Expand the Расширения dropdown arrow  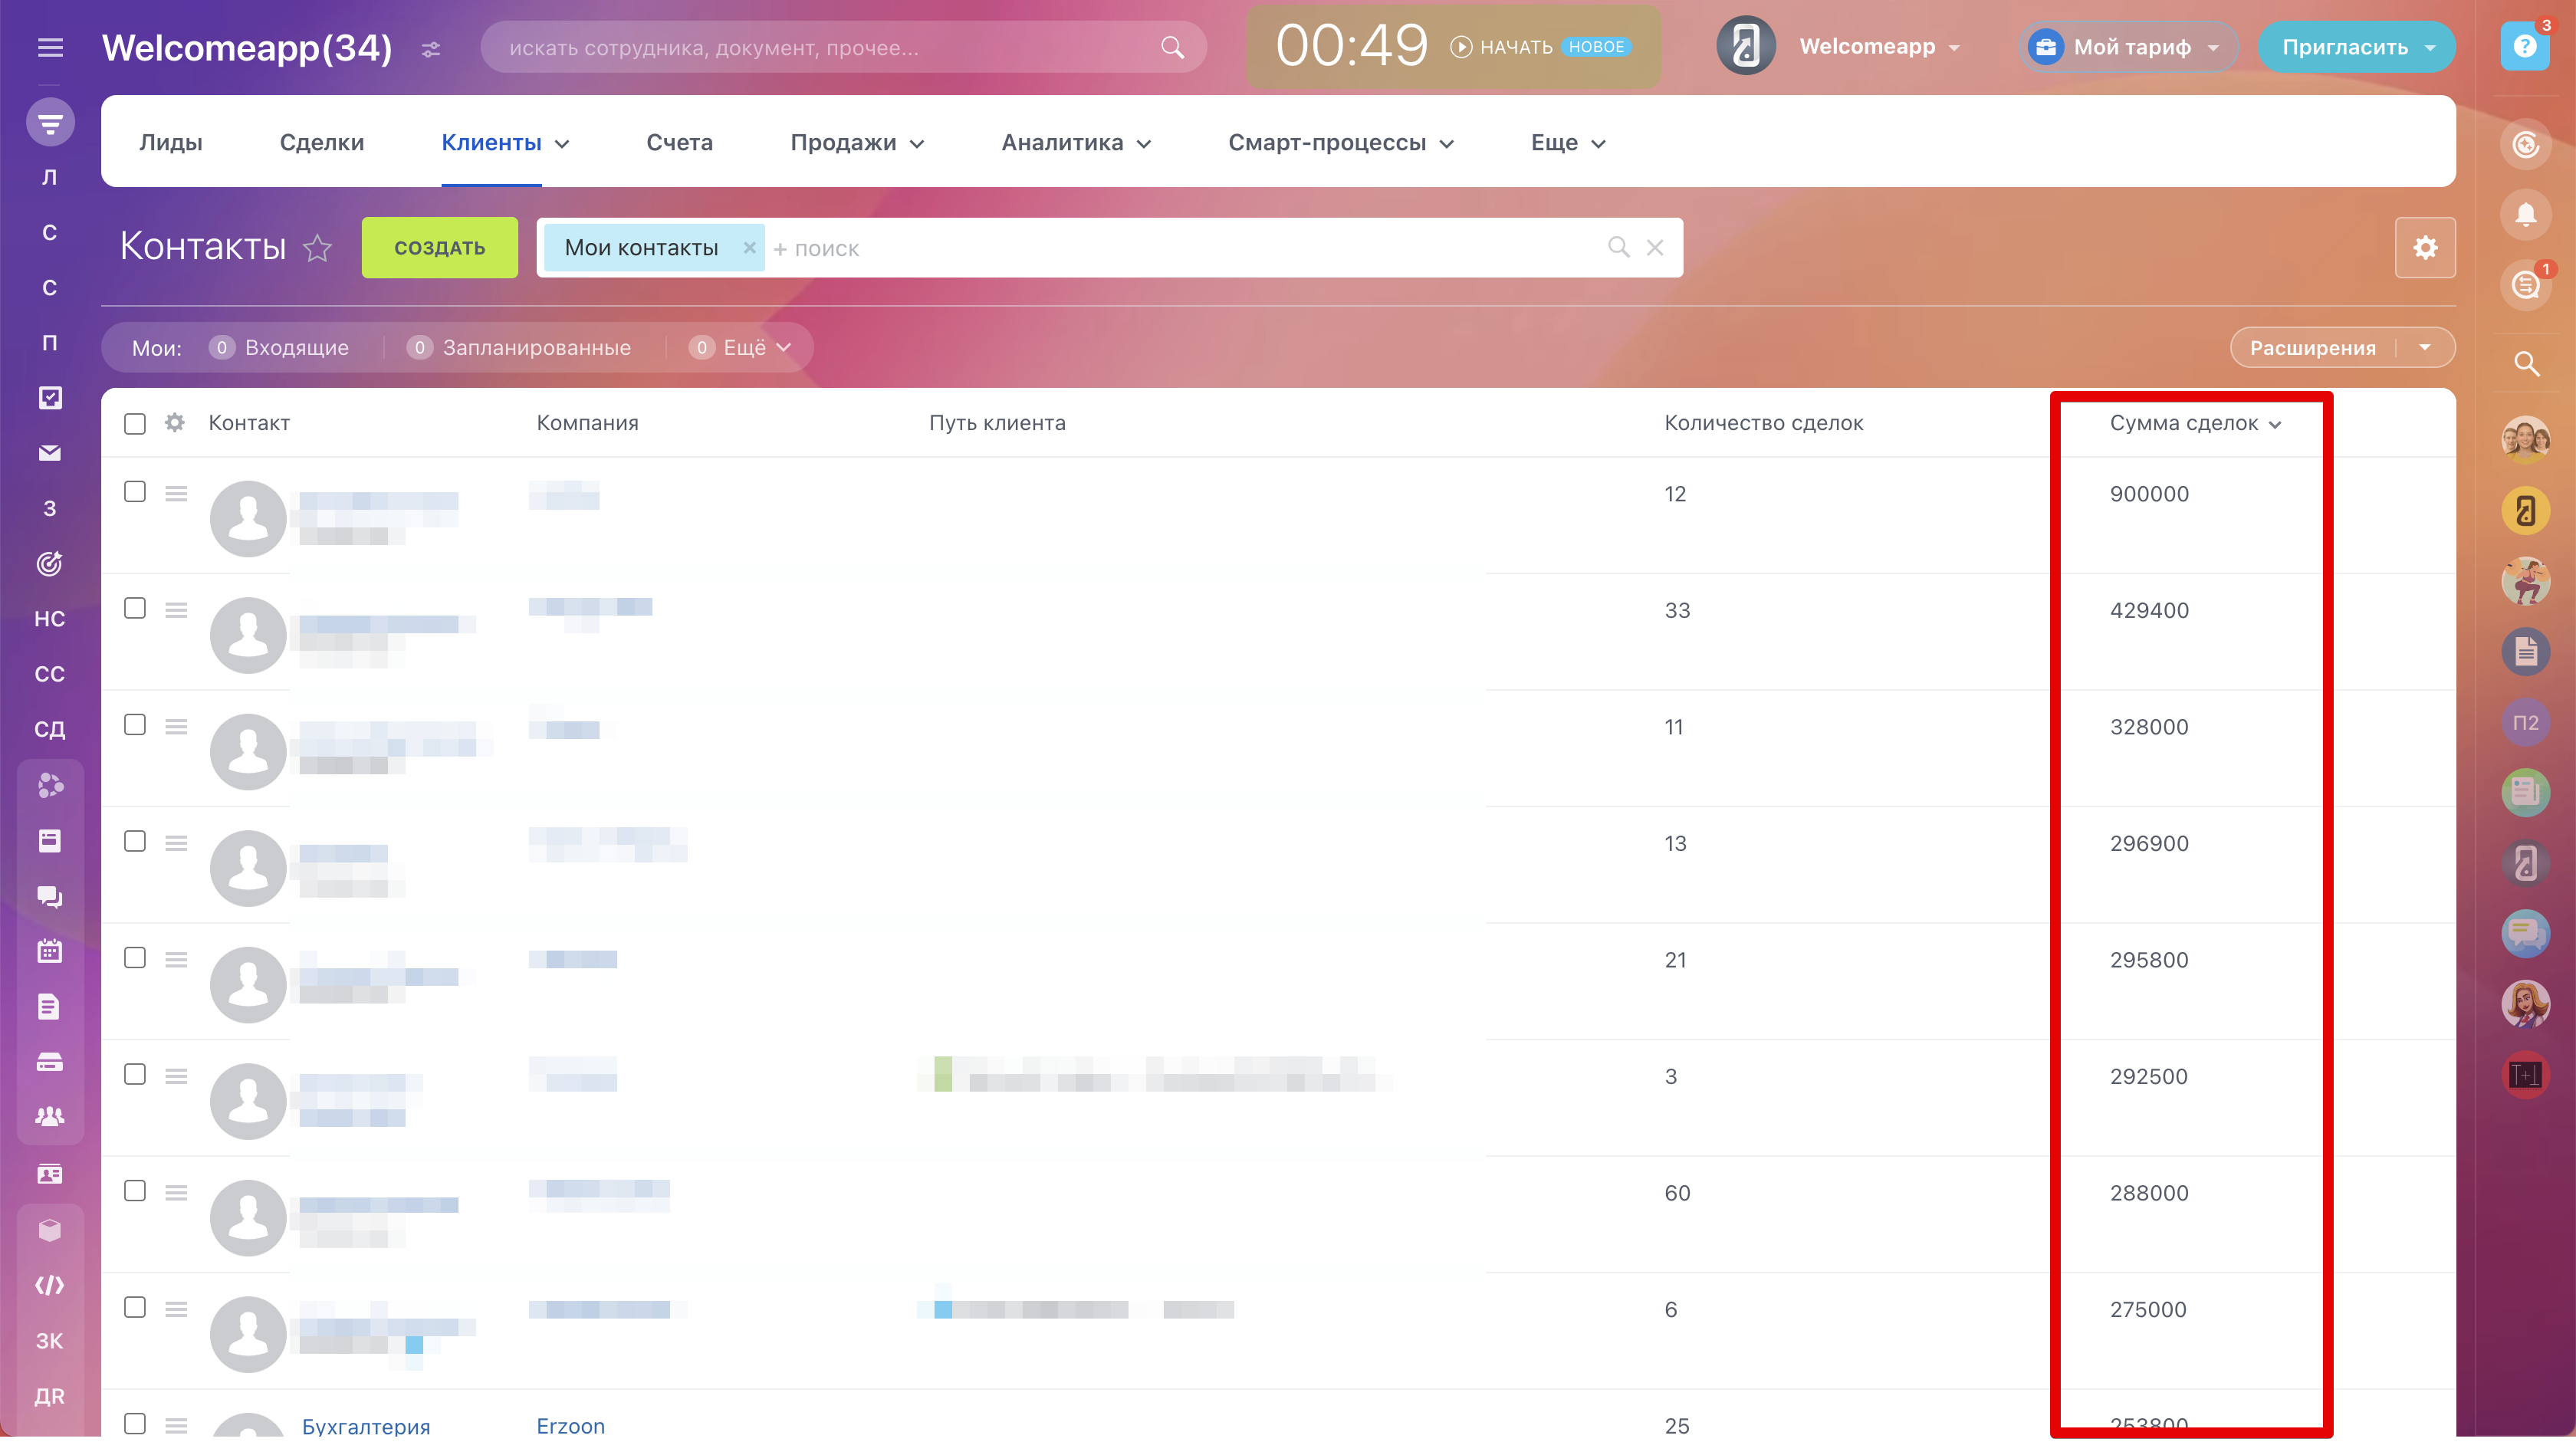click(2425, 348)
